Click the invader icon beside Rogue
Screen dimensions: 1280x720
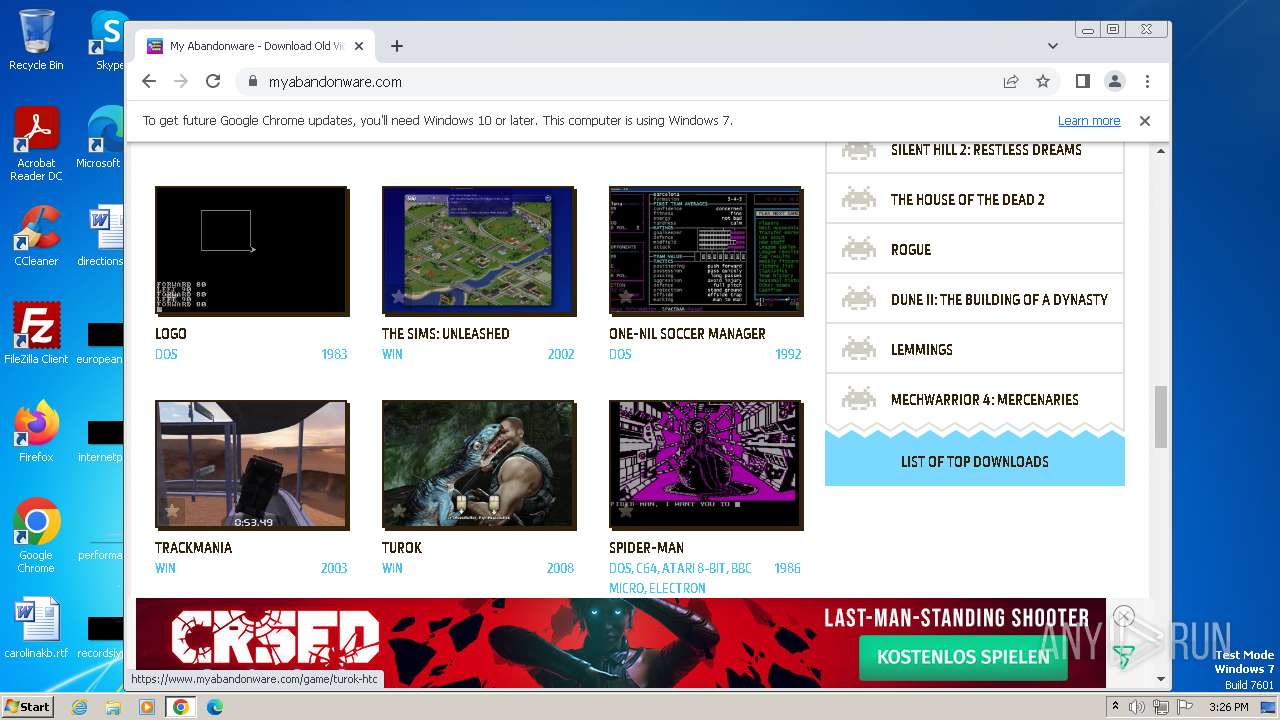point(858,249)
